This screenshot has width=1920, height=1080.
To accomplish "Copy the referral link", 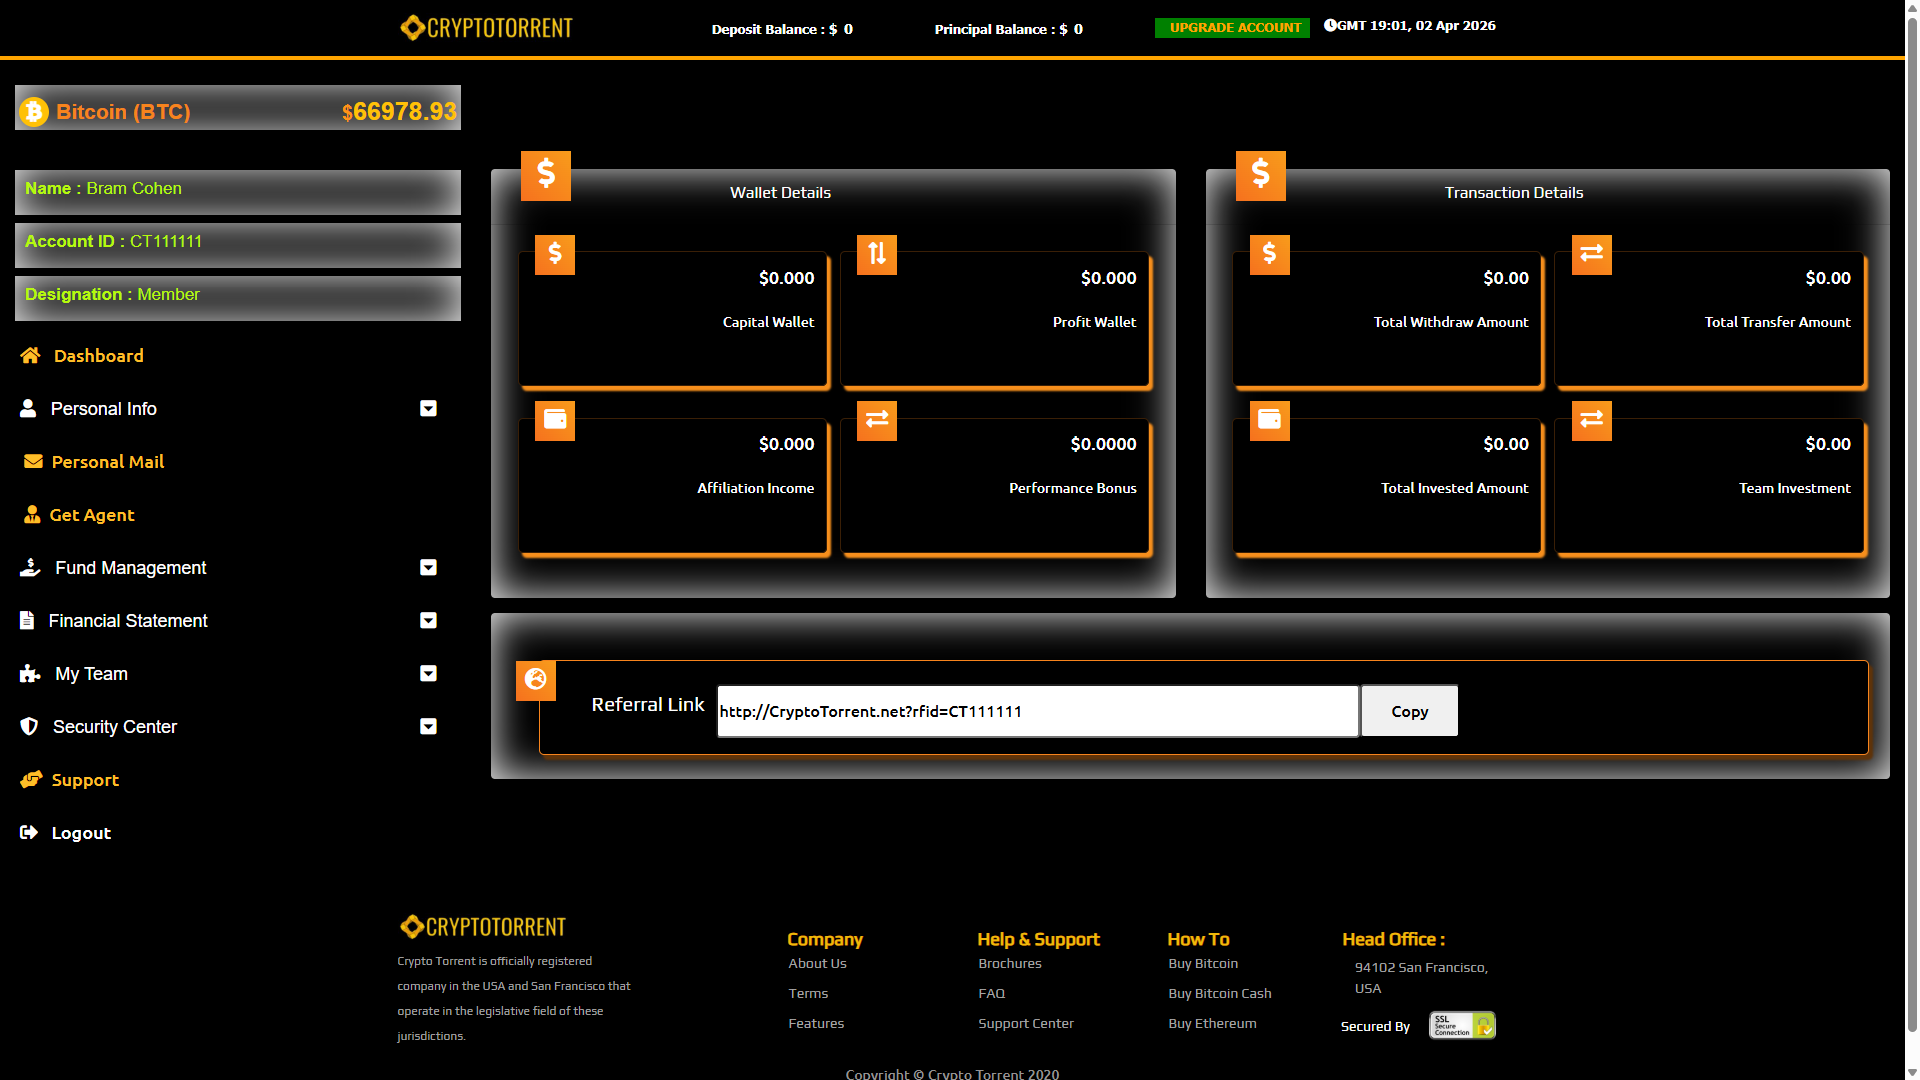I will [1409, 711].
